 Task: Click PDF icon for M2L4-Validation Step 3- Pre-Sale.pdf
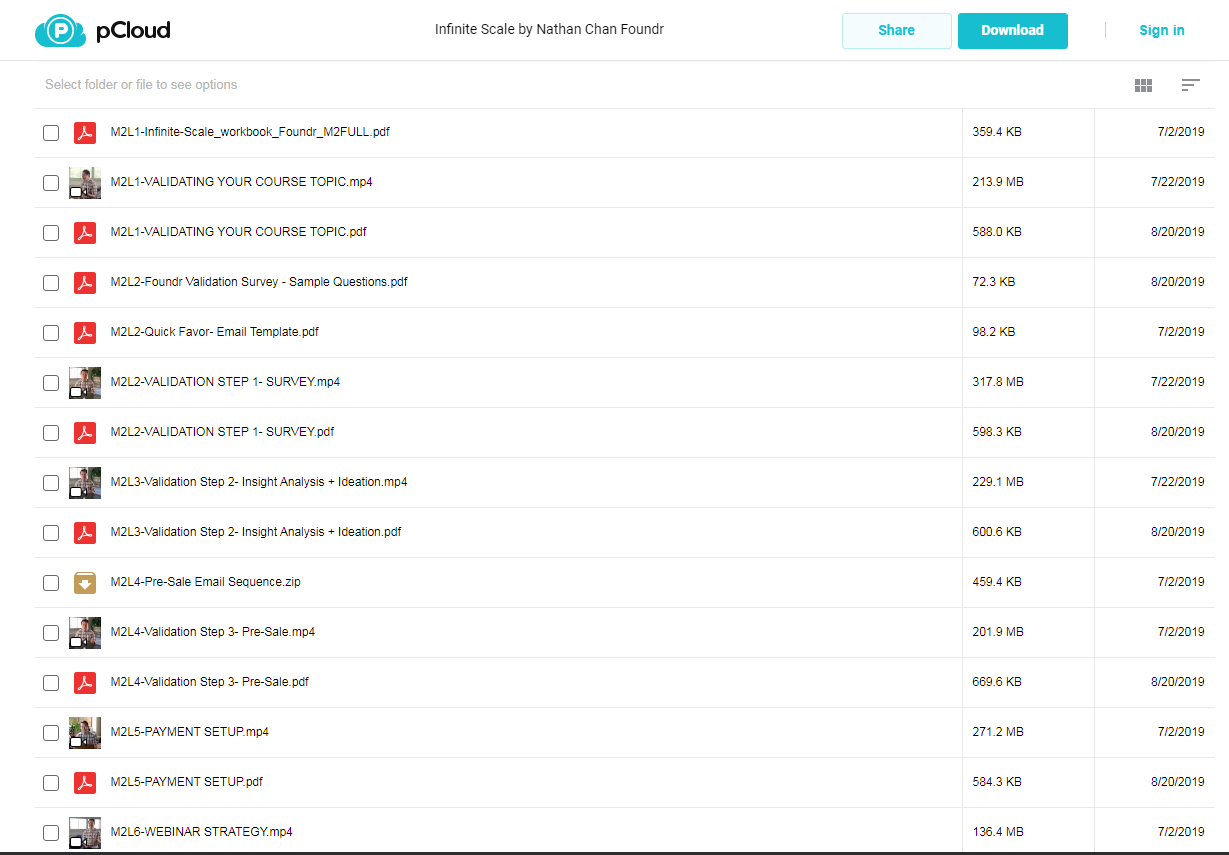tap(85, 682)
